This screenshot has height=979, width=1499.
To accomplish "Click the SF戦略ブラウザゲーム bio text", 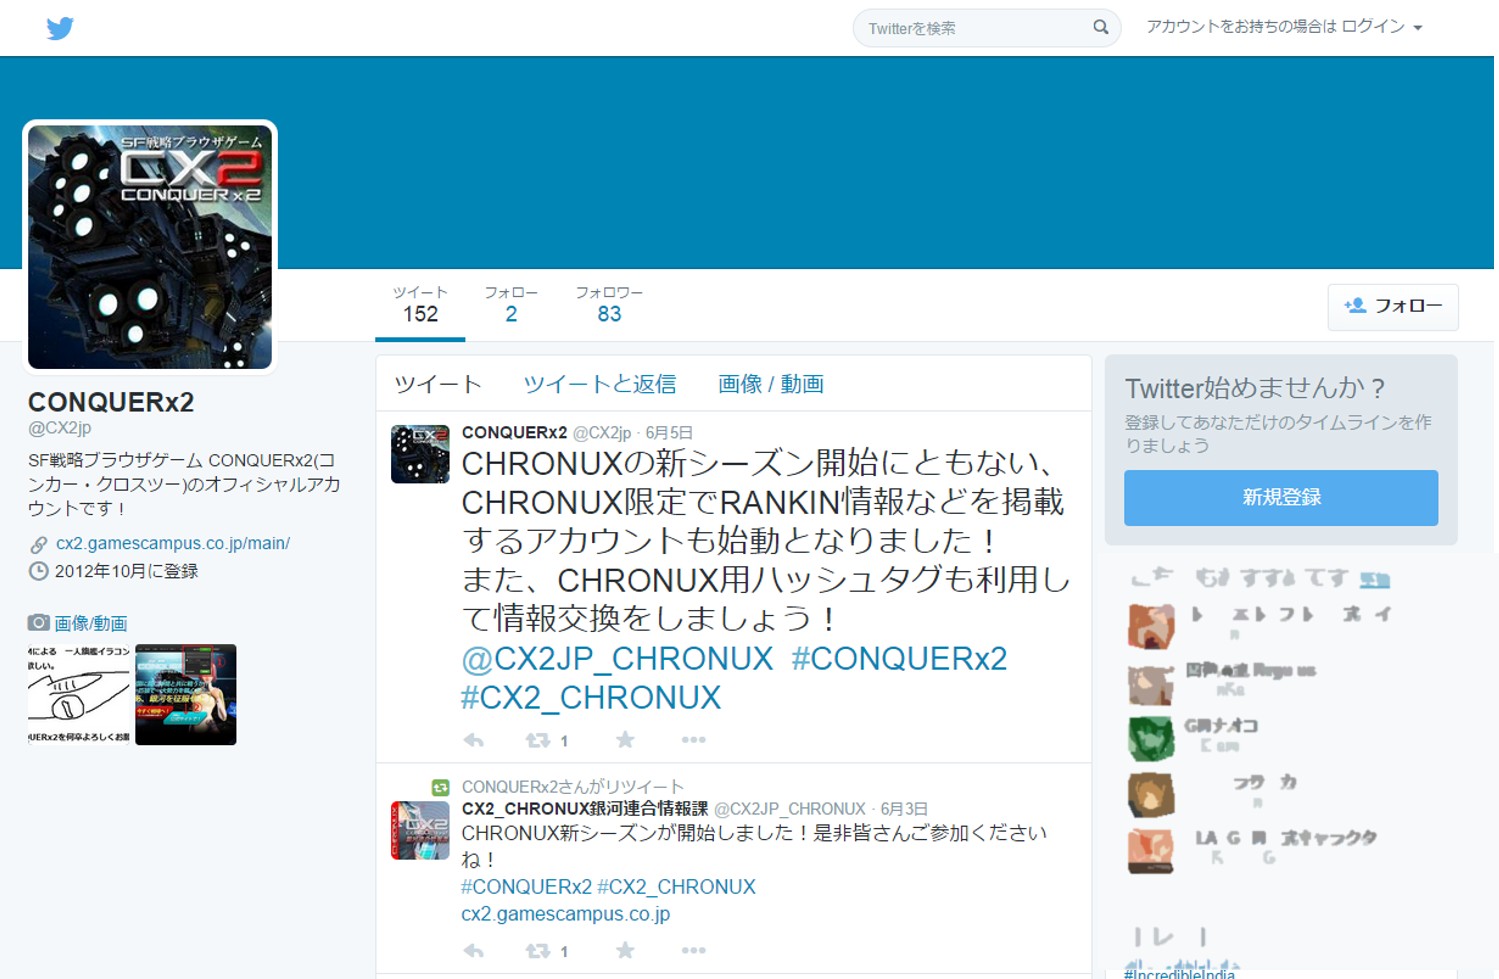I will click(x=184, y=484).
